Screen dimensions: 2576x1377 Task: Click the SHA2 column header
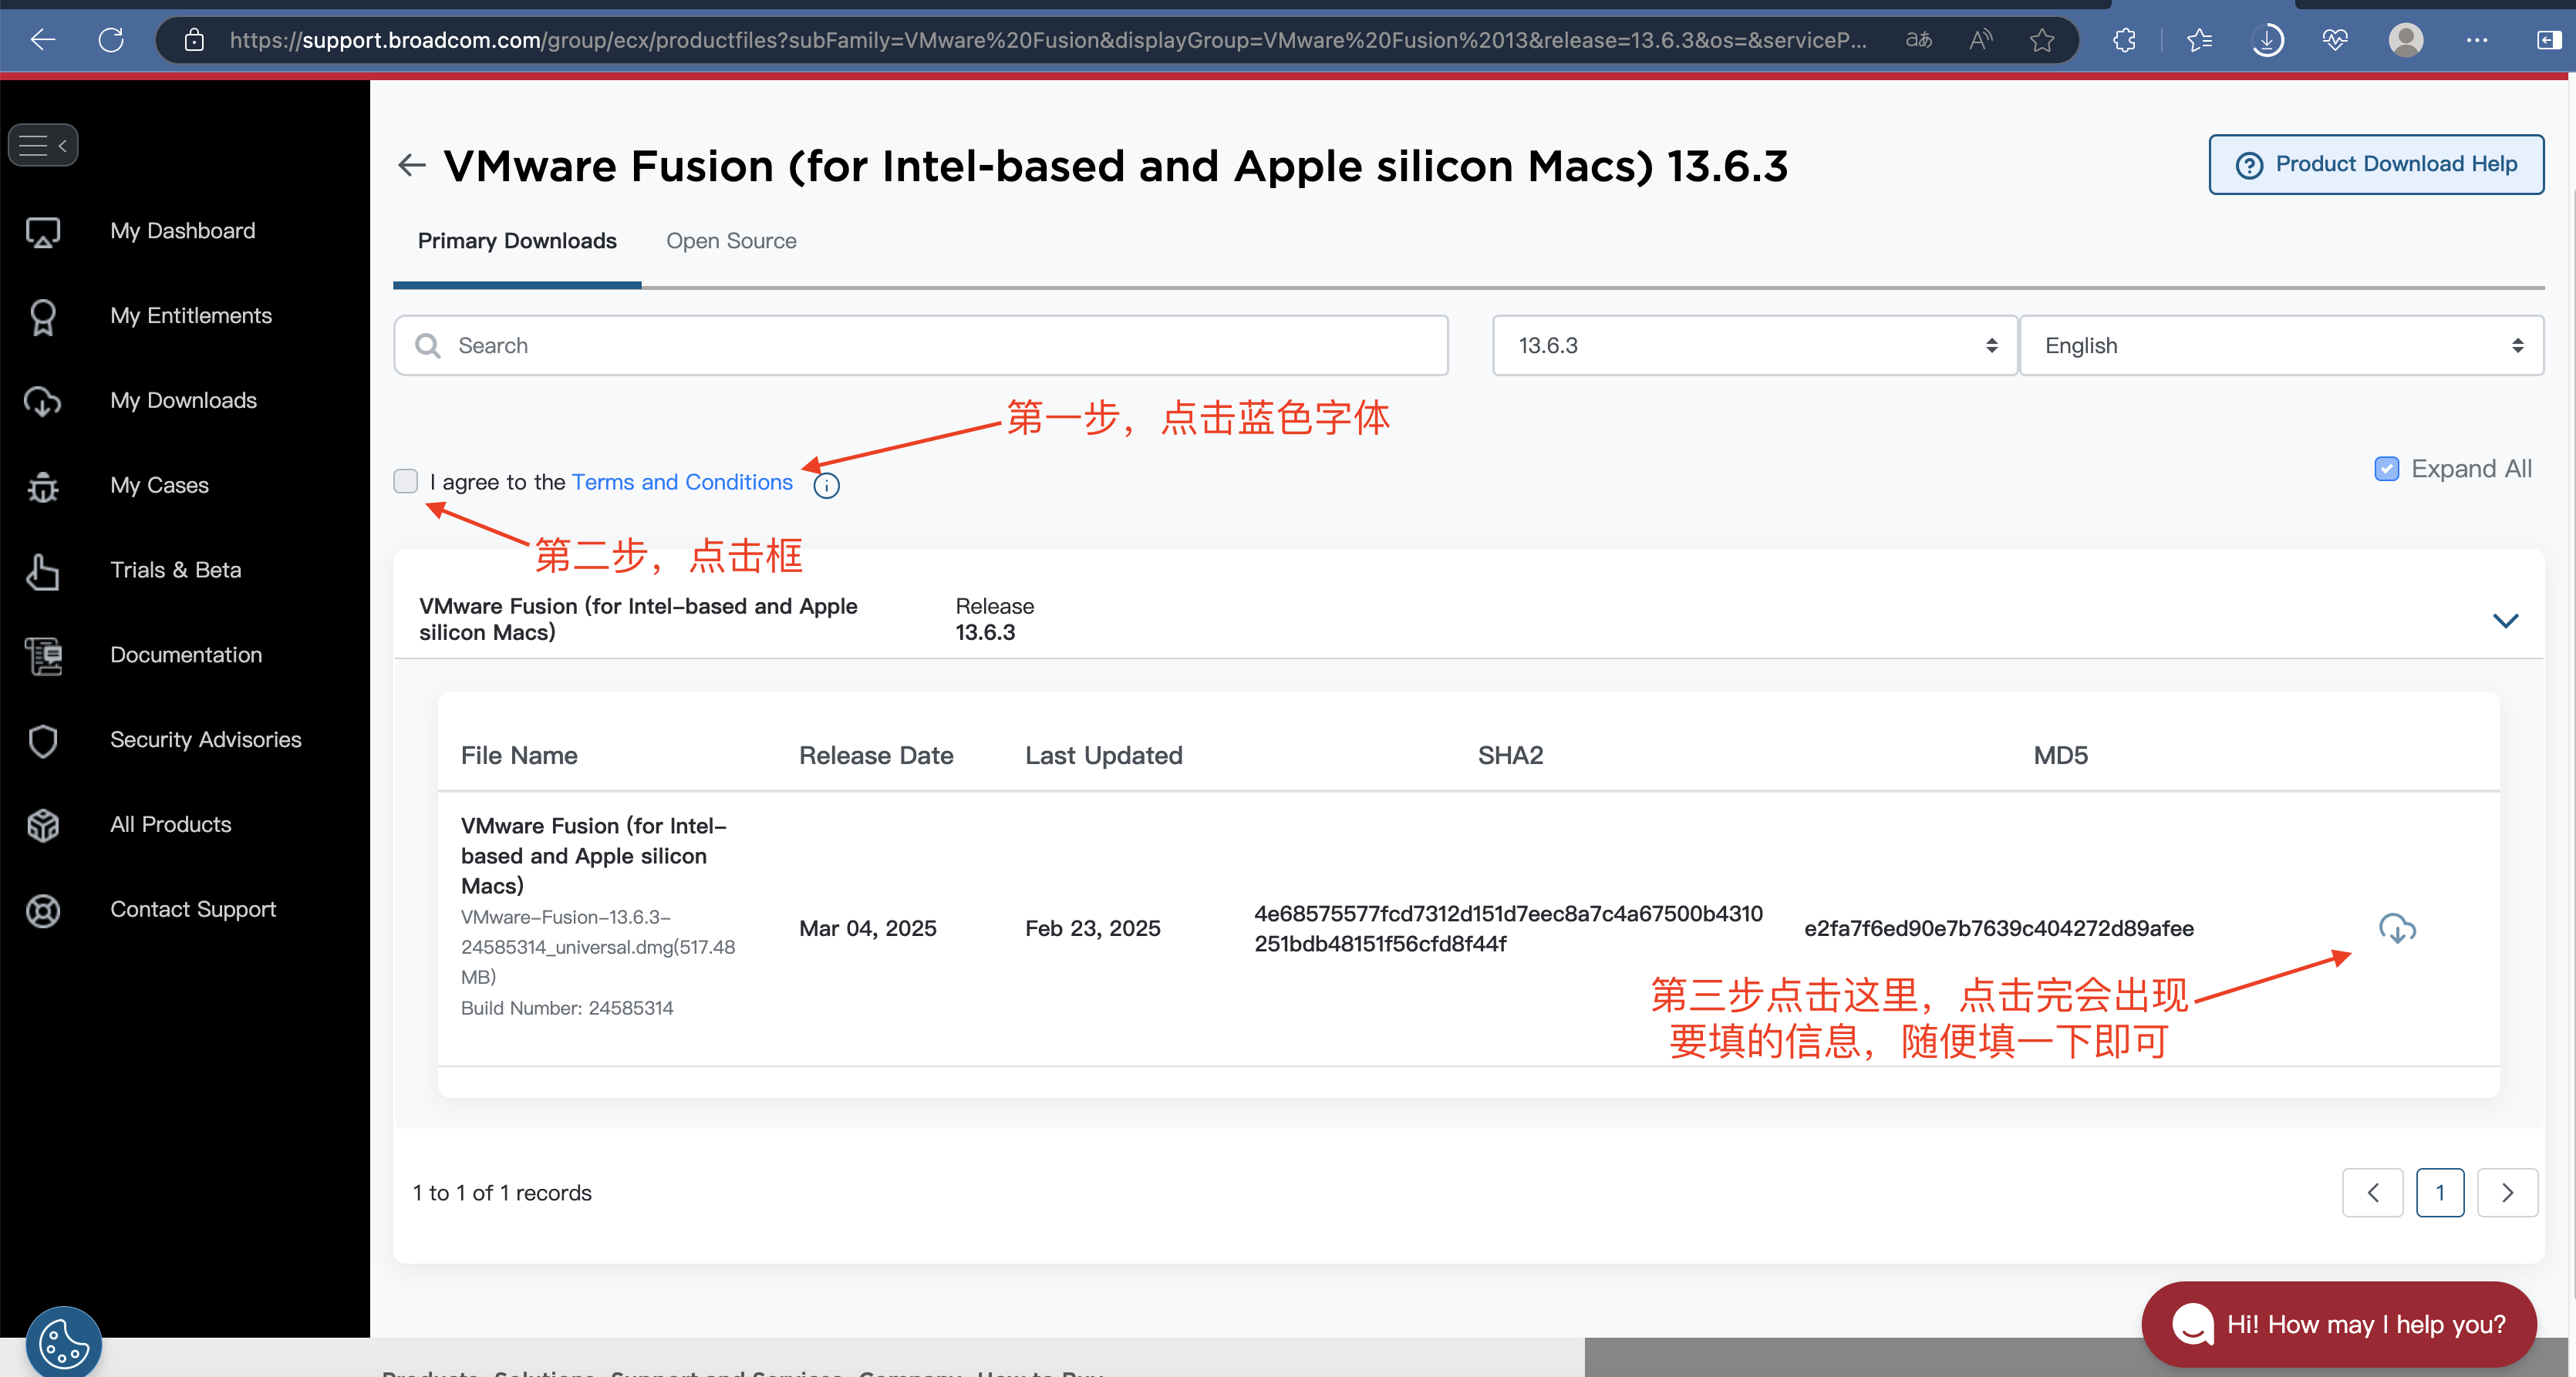(1510, 756)
